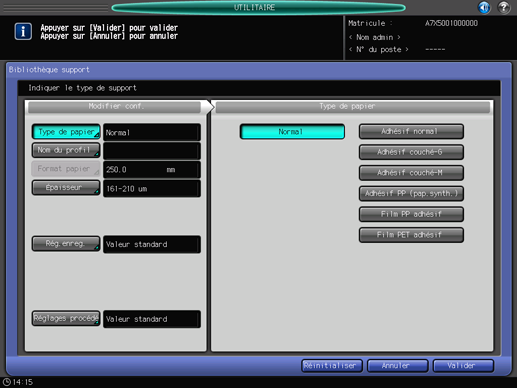Click the Type de papier panel header
The height and width of the screenshot is (388, 517).
[353, 107]
